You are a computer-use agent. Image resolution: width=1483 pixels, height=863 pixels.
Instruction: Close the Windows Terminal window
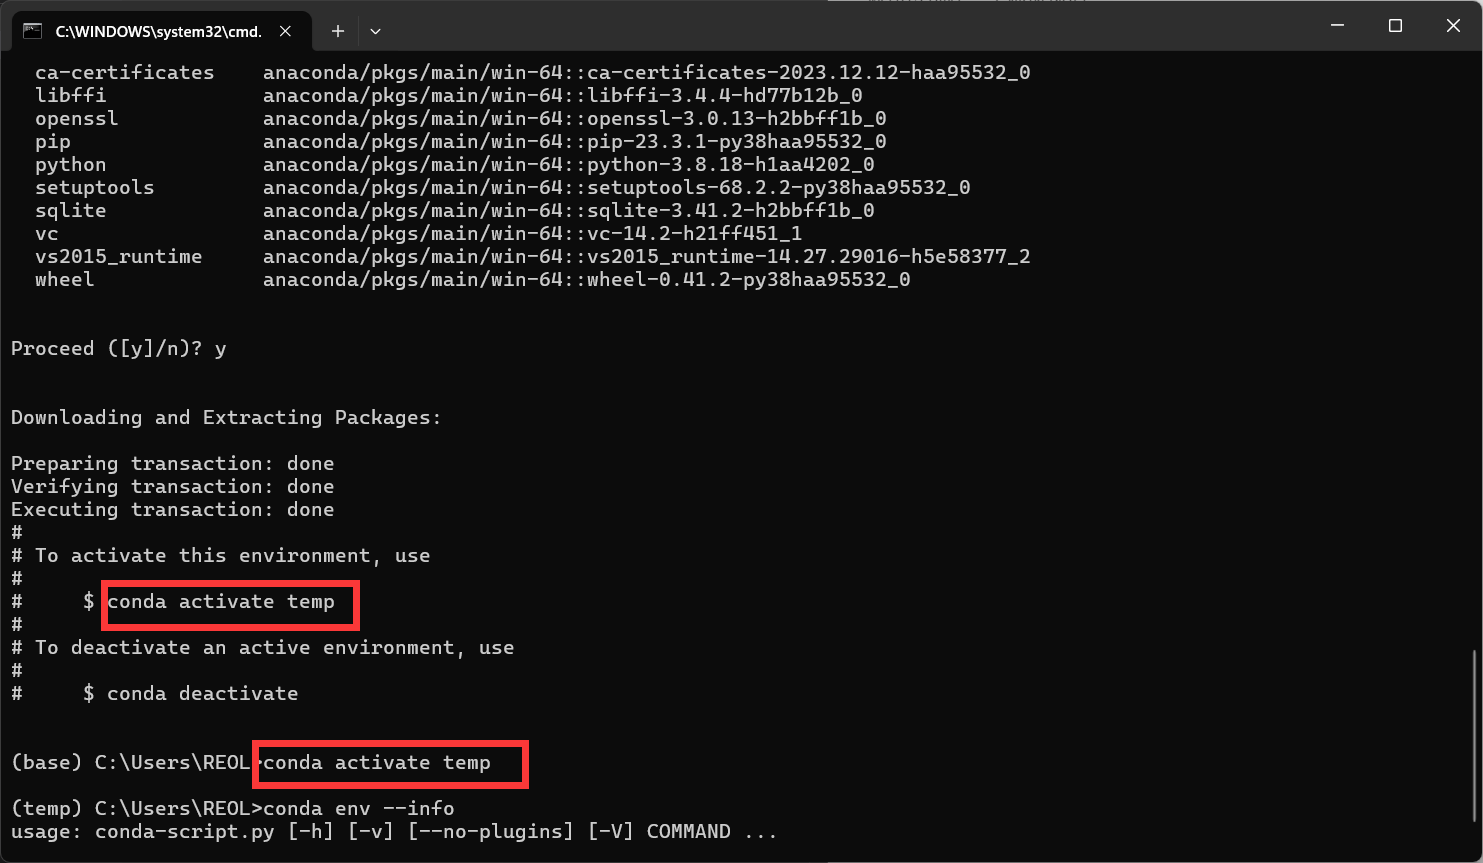coord(1453,26)
